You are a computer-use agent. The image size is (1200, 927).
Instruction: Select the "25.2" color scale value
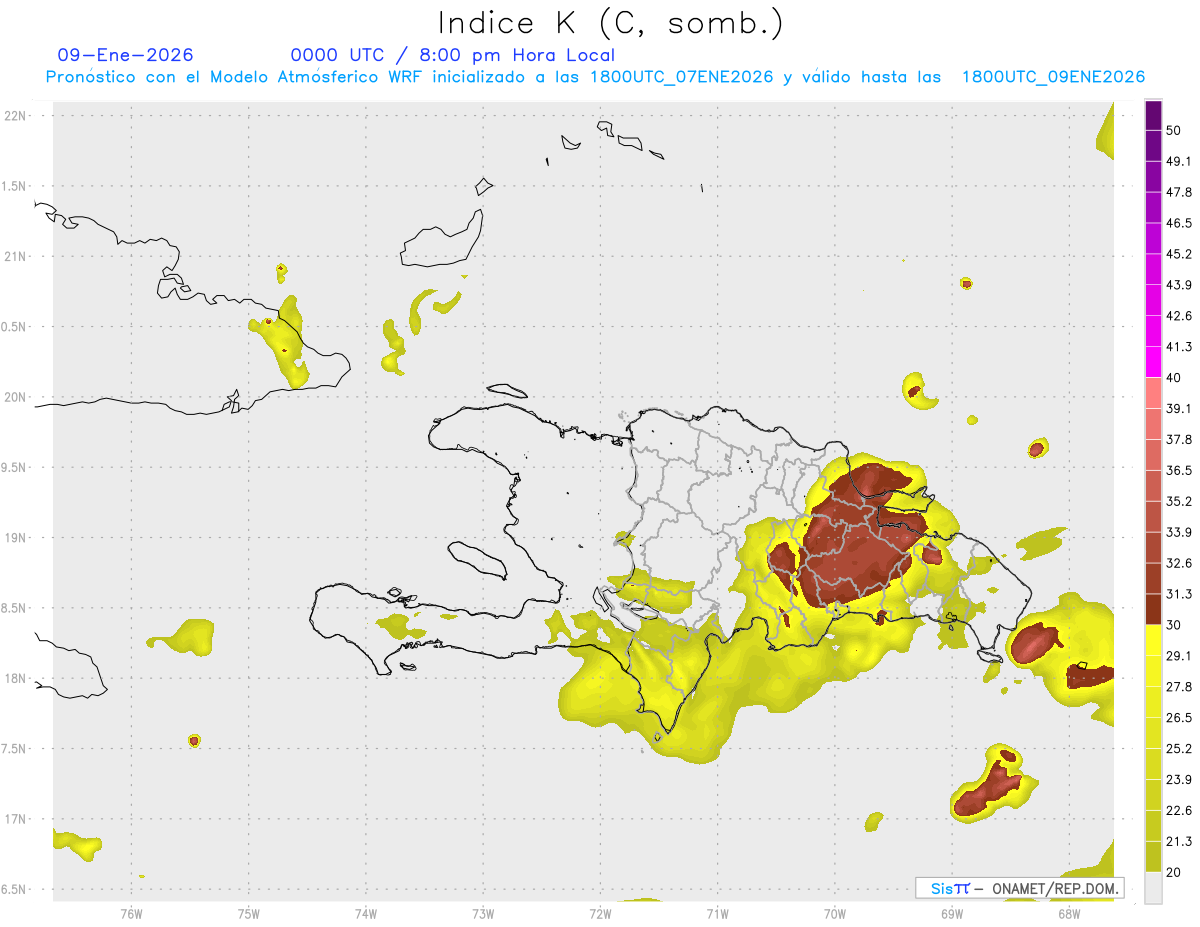(x=1179, y=749)
